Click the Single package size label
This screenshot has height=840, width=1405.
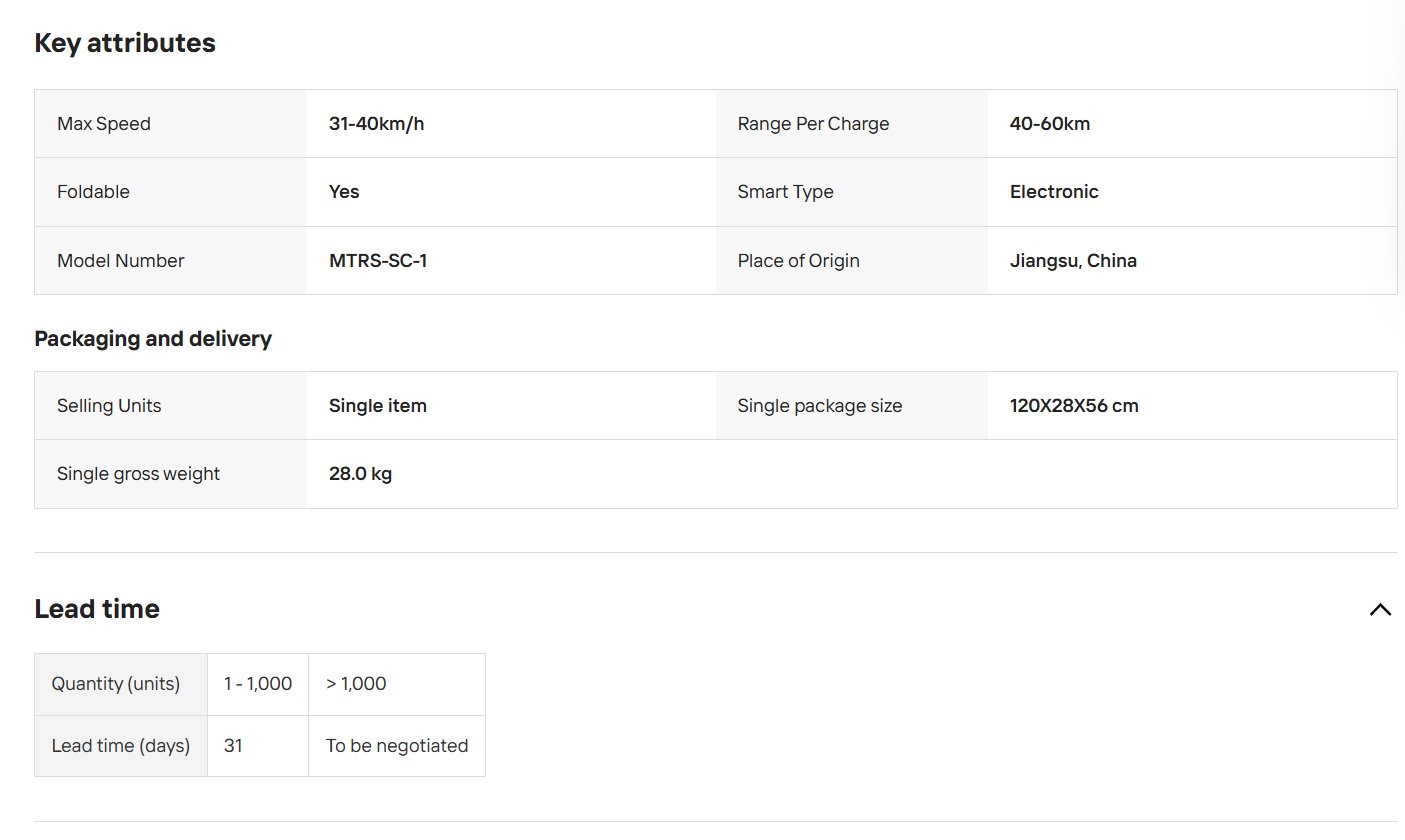pyautogui.click(x=820, y=406)
